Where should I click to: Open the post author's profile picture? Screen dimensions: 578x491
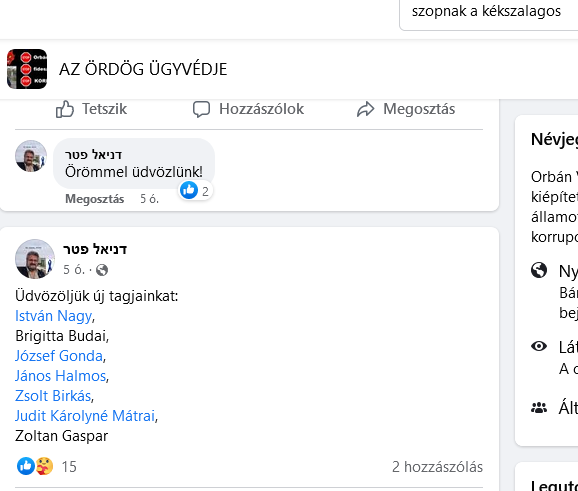(x=35, y=259)
